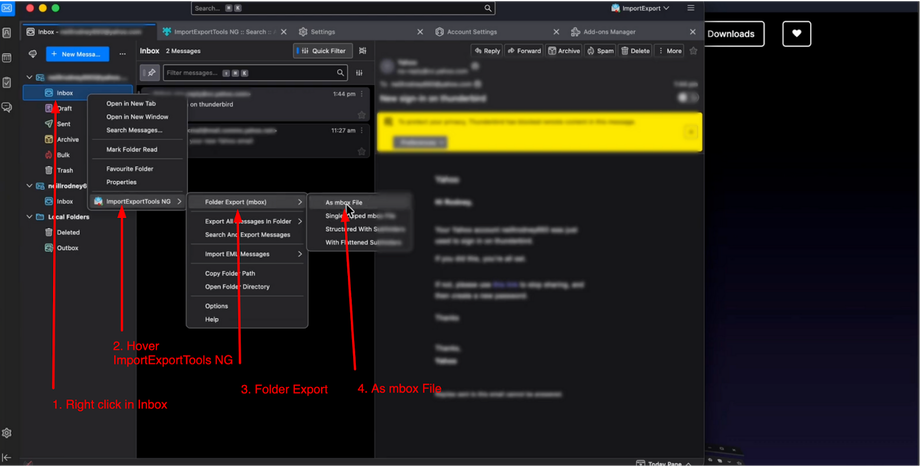This screenshot has width=920, height=466.
Task: Click the heart button in background window
Action: tap(797, 34)
